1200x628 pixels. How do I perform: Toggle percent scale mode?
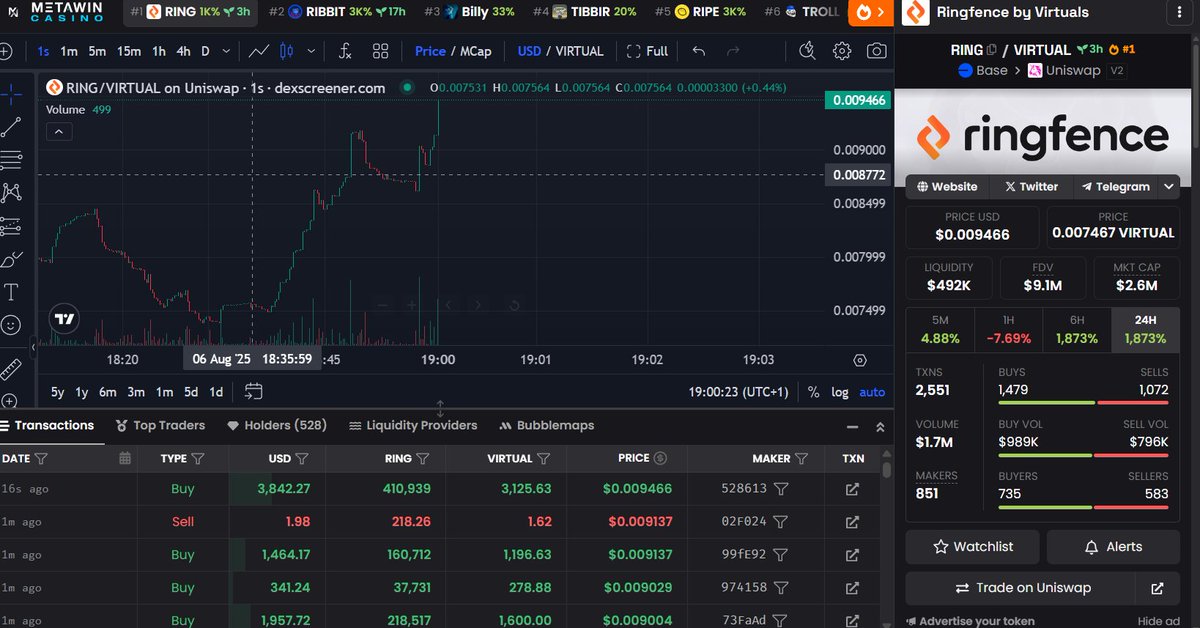[813, 392]
